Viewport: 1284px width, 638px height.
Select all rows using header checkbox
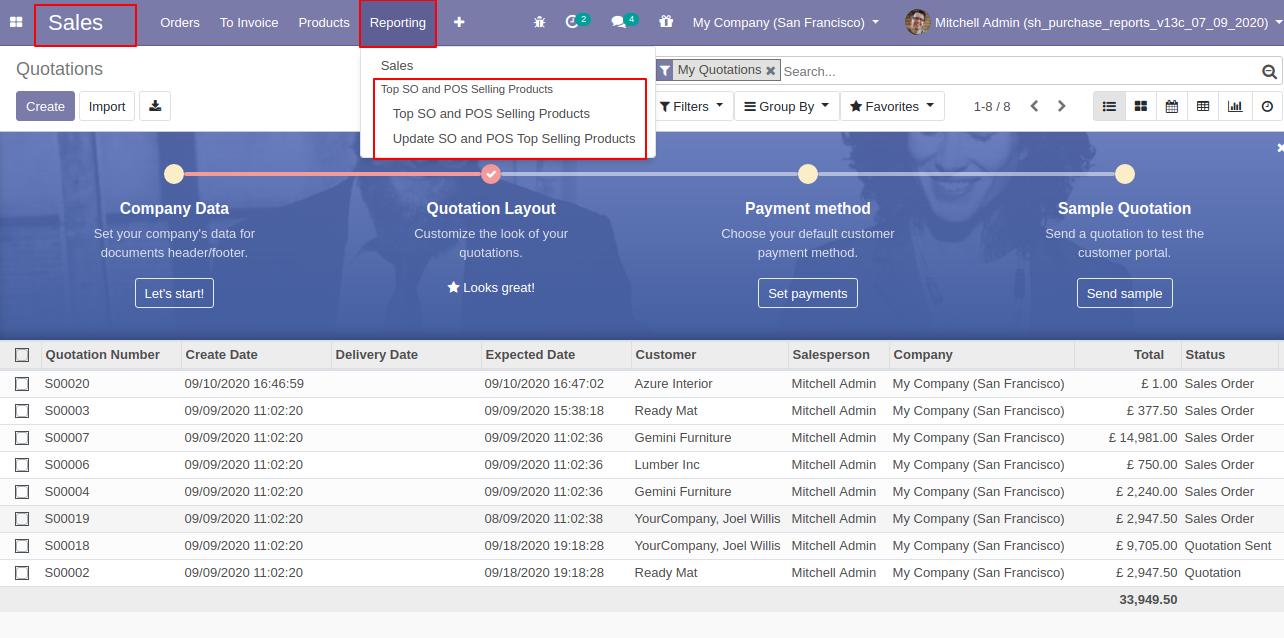22,355
